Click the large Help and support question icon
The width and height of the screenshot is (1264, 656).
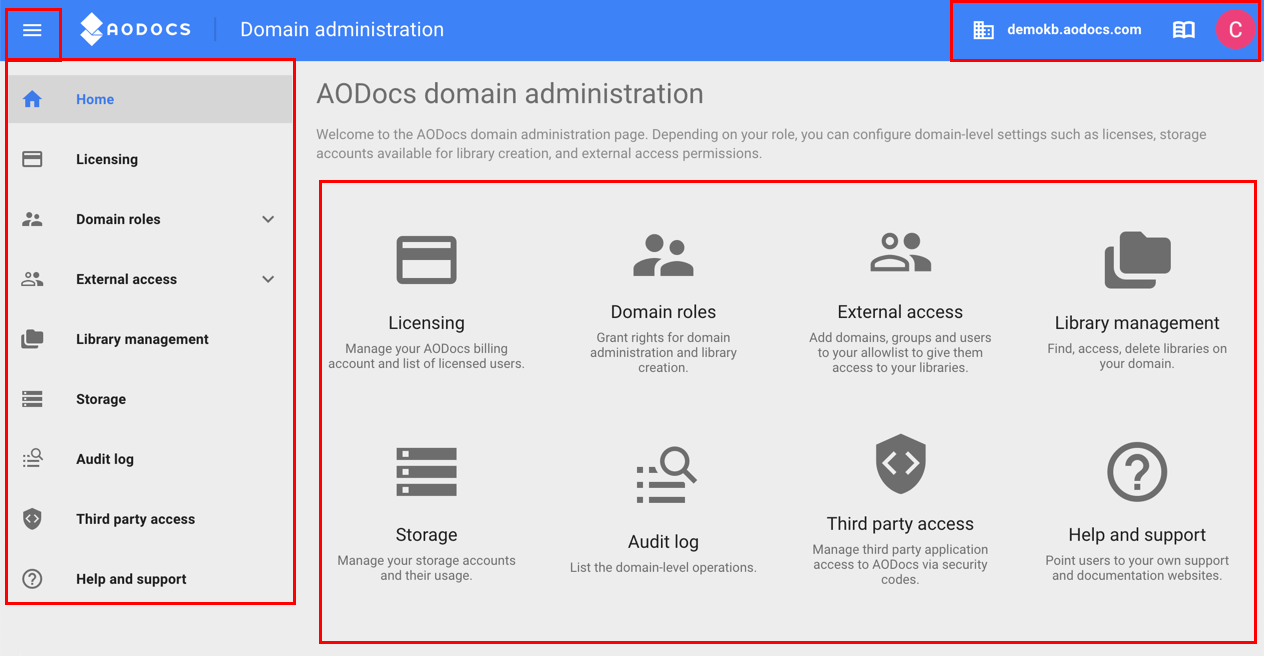(1137, 472)
